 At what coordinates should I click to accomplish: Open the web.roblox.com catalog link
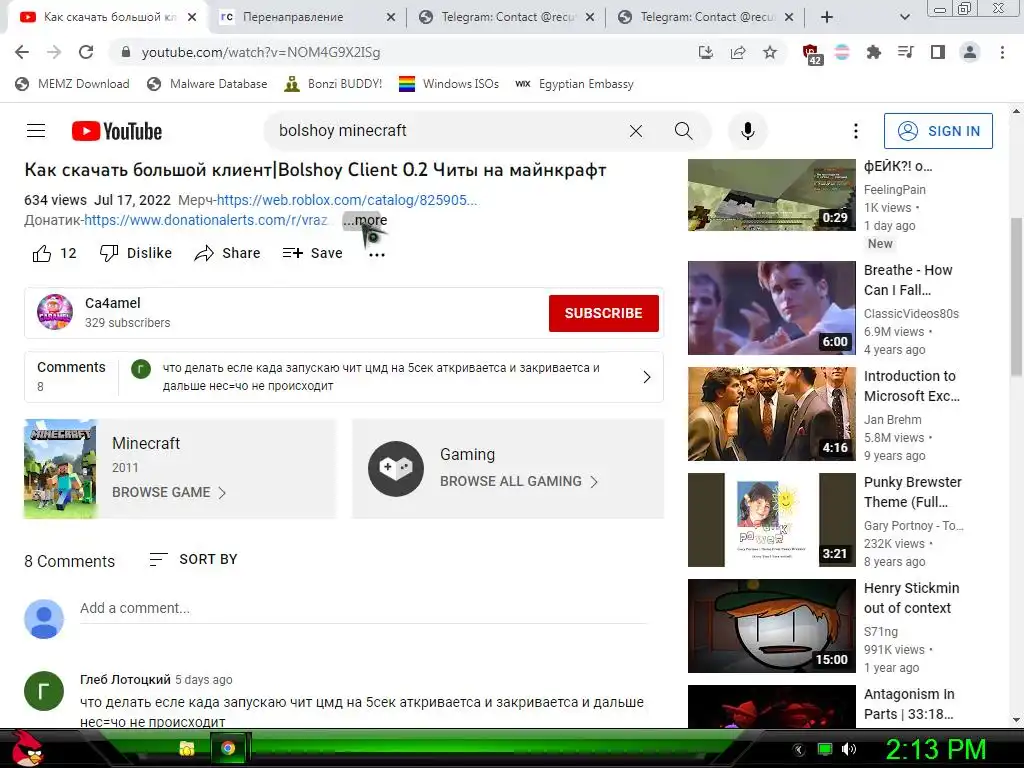tap(347, 200)
